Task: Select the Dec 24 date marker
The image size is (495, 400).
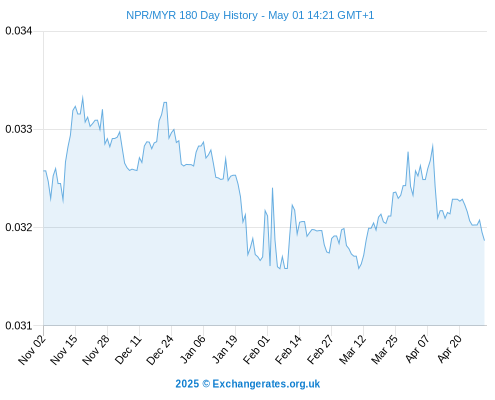Action: [160, 350]
